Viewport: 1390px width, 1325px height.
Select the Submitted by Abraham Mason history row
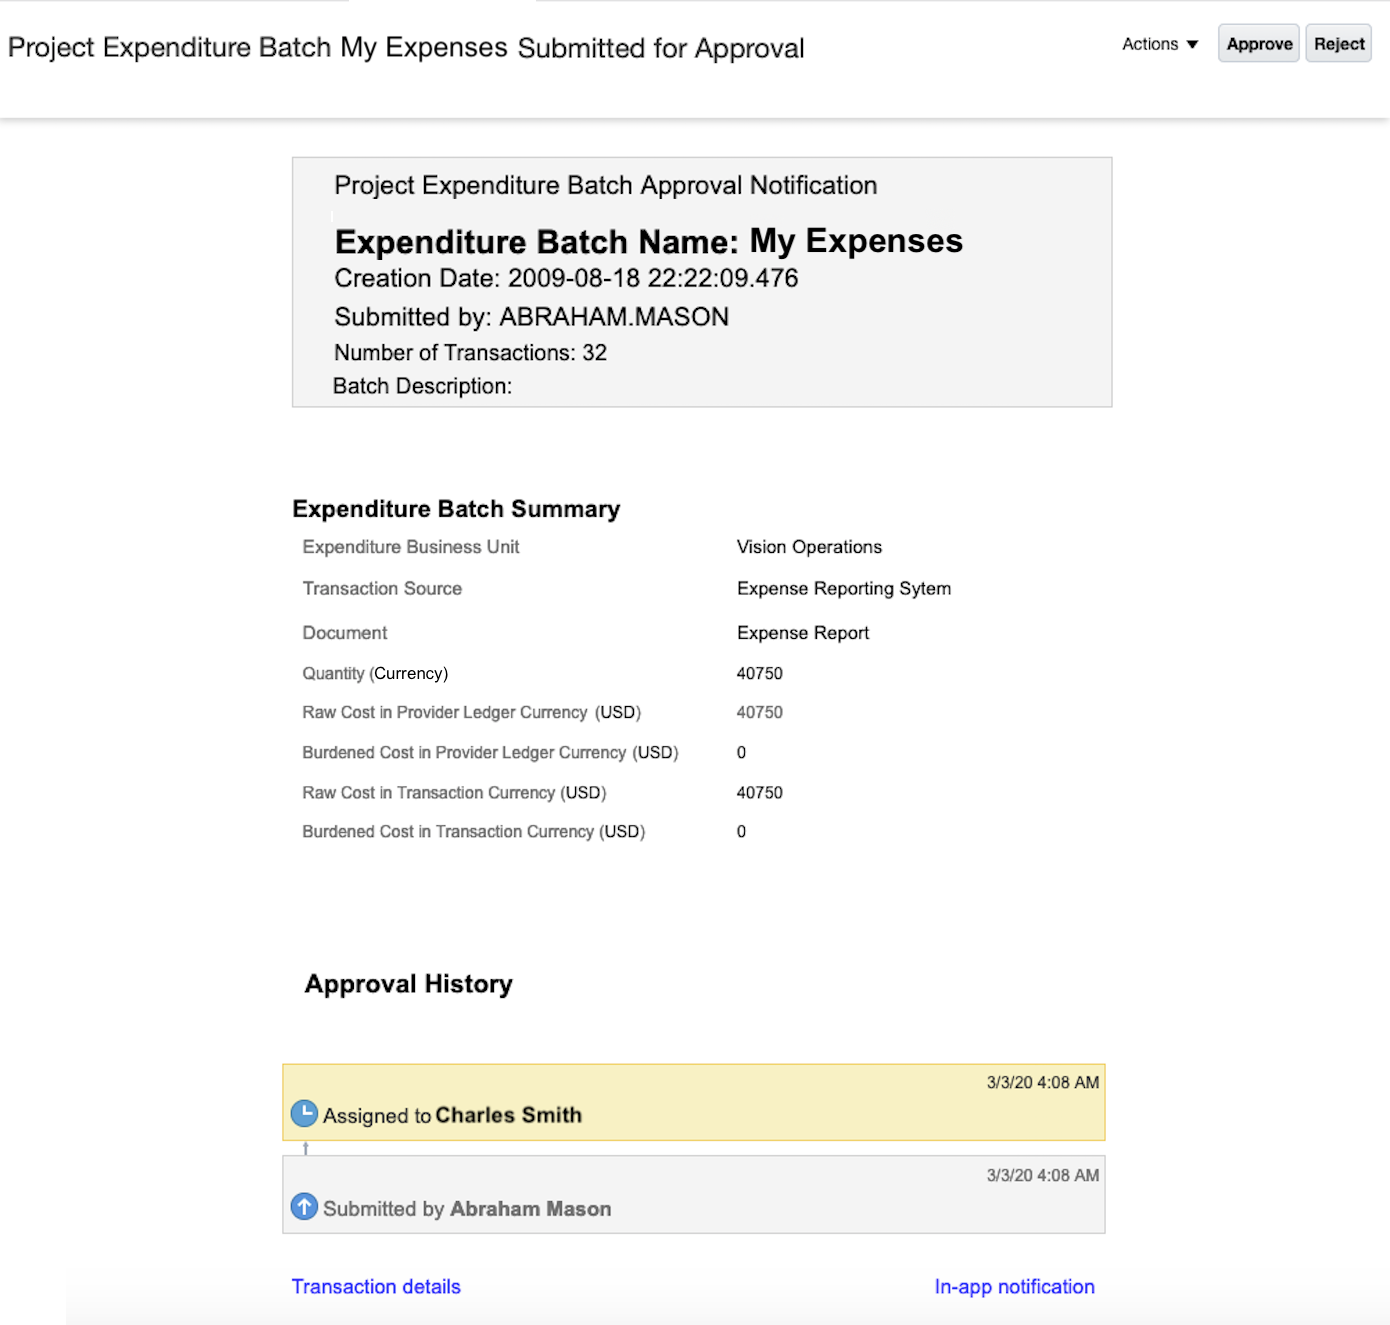tap(694, 1195)
